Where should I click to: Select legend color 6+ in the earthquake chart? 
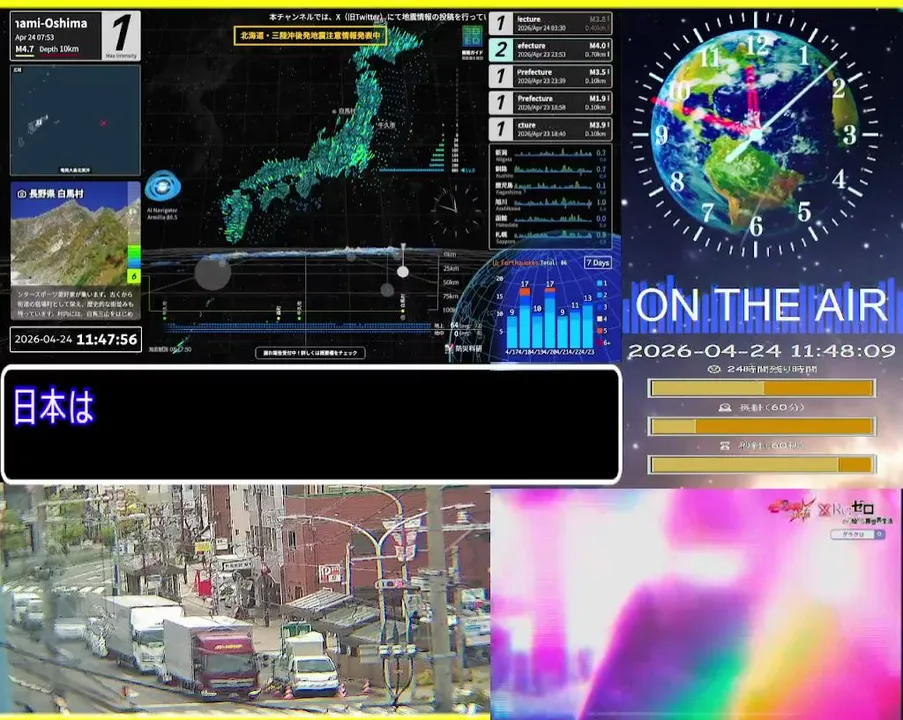[x=602, y=343]
